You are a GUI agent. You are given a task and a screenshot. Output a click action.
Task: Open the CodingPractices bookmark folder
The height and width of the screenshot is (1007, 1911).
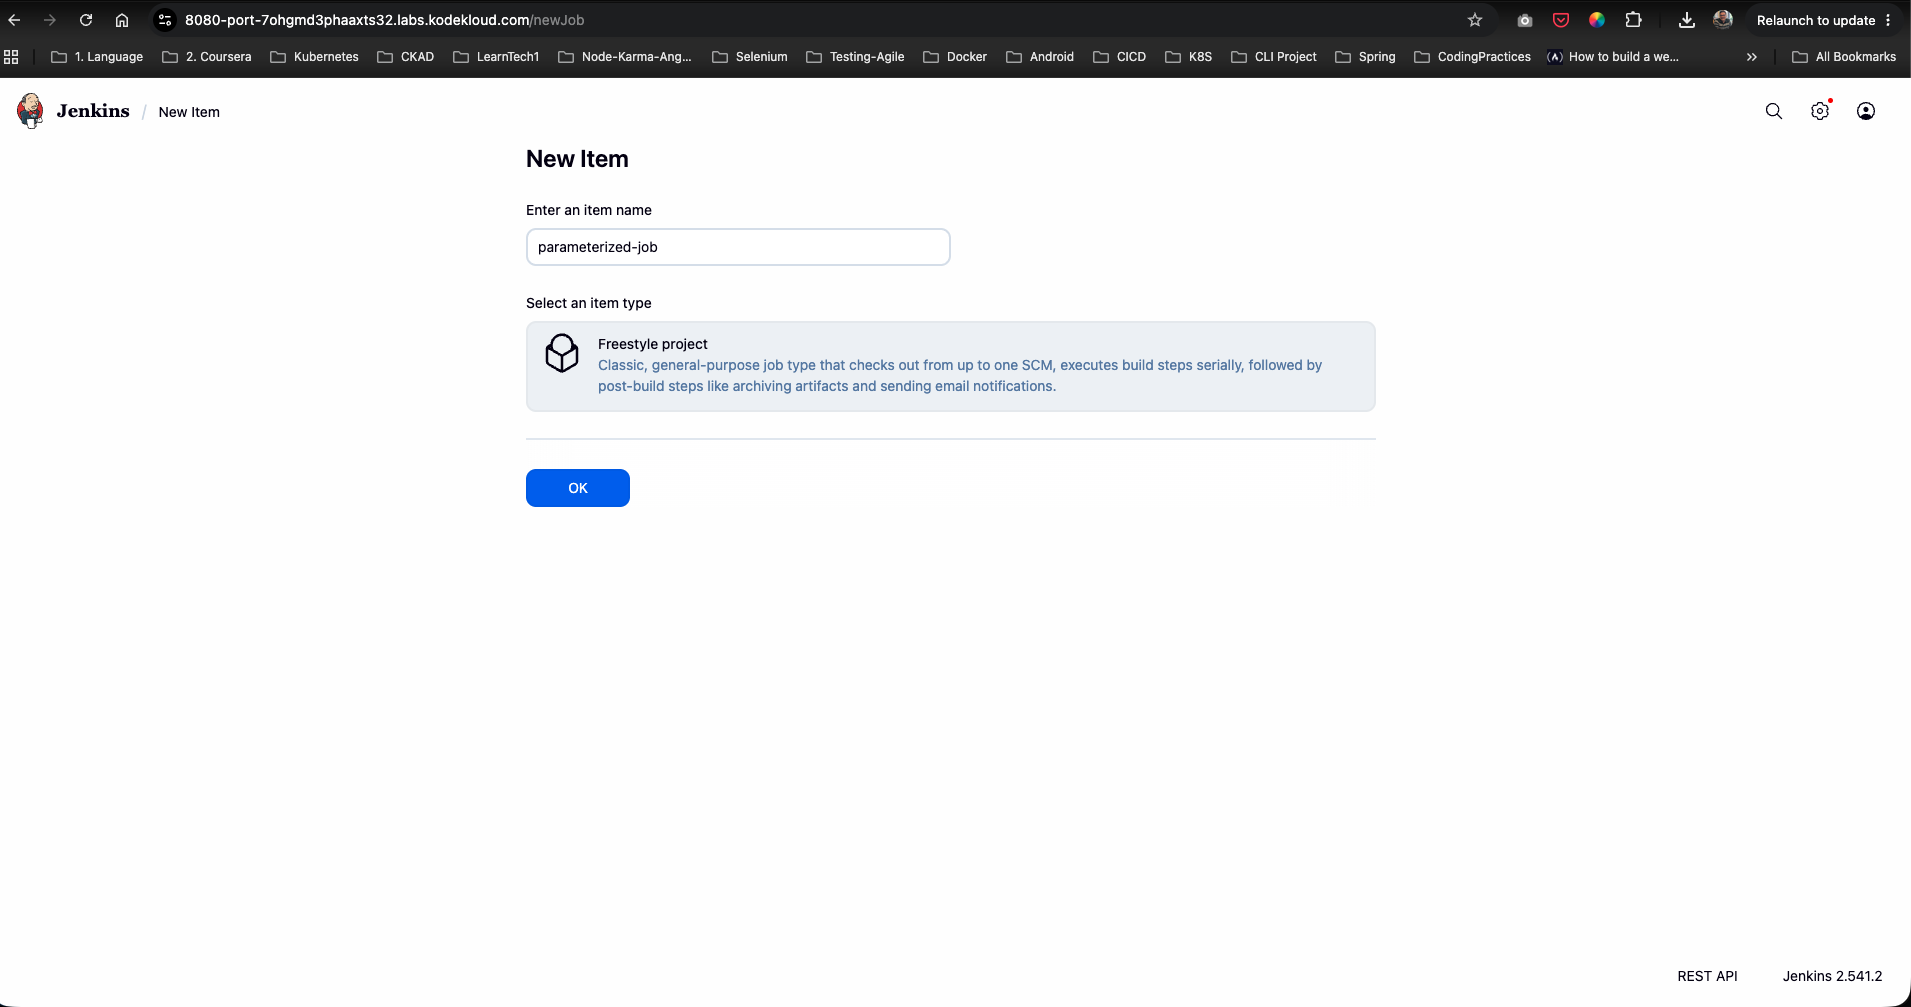pyautogui.click(x=1473, y=57)
